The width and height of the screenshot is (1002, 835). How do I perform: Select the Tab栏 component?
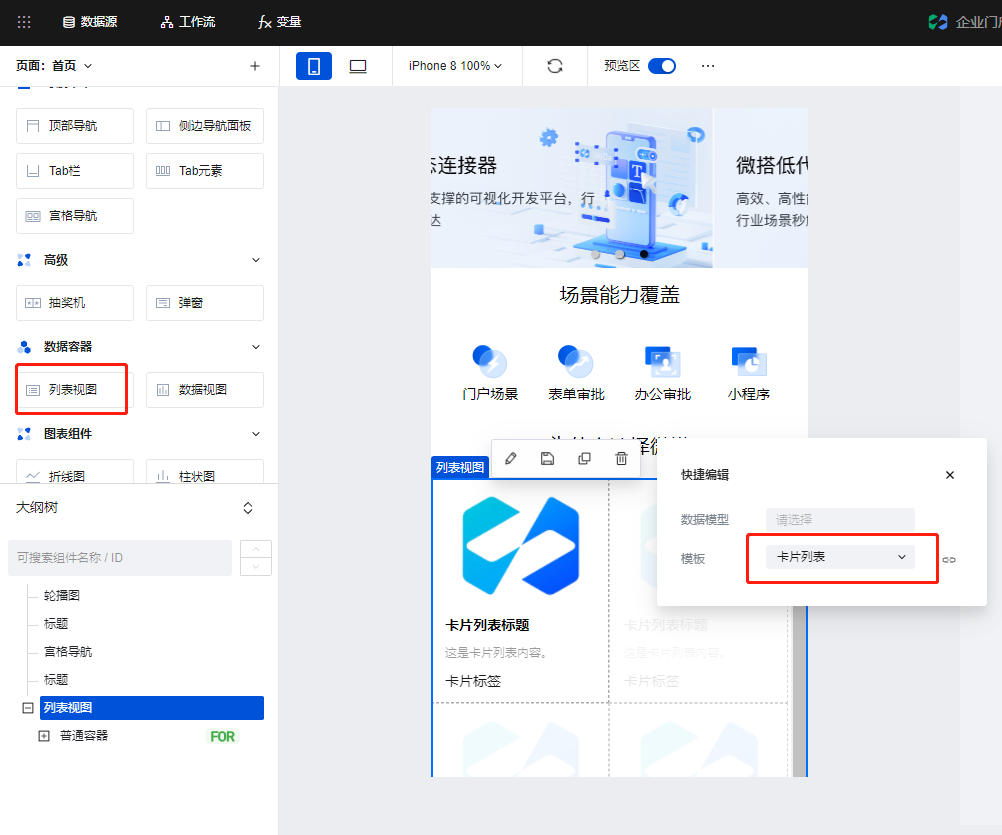[x=75, y=171]
